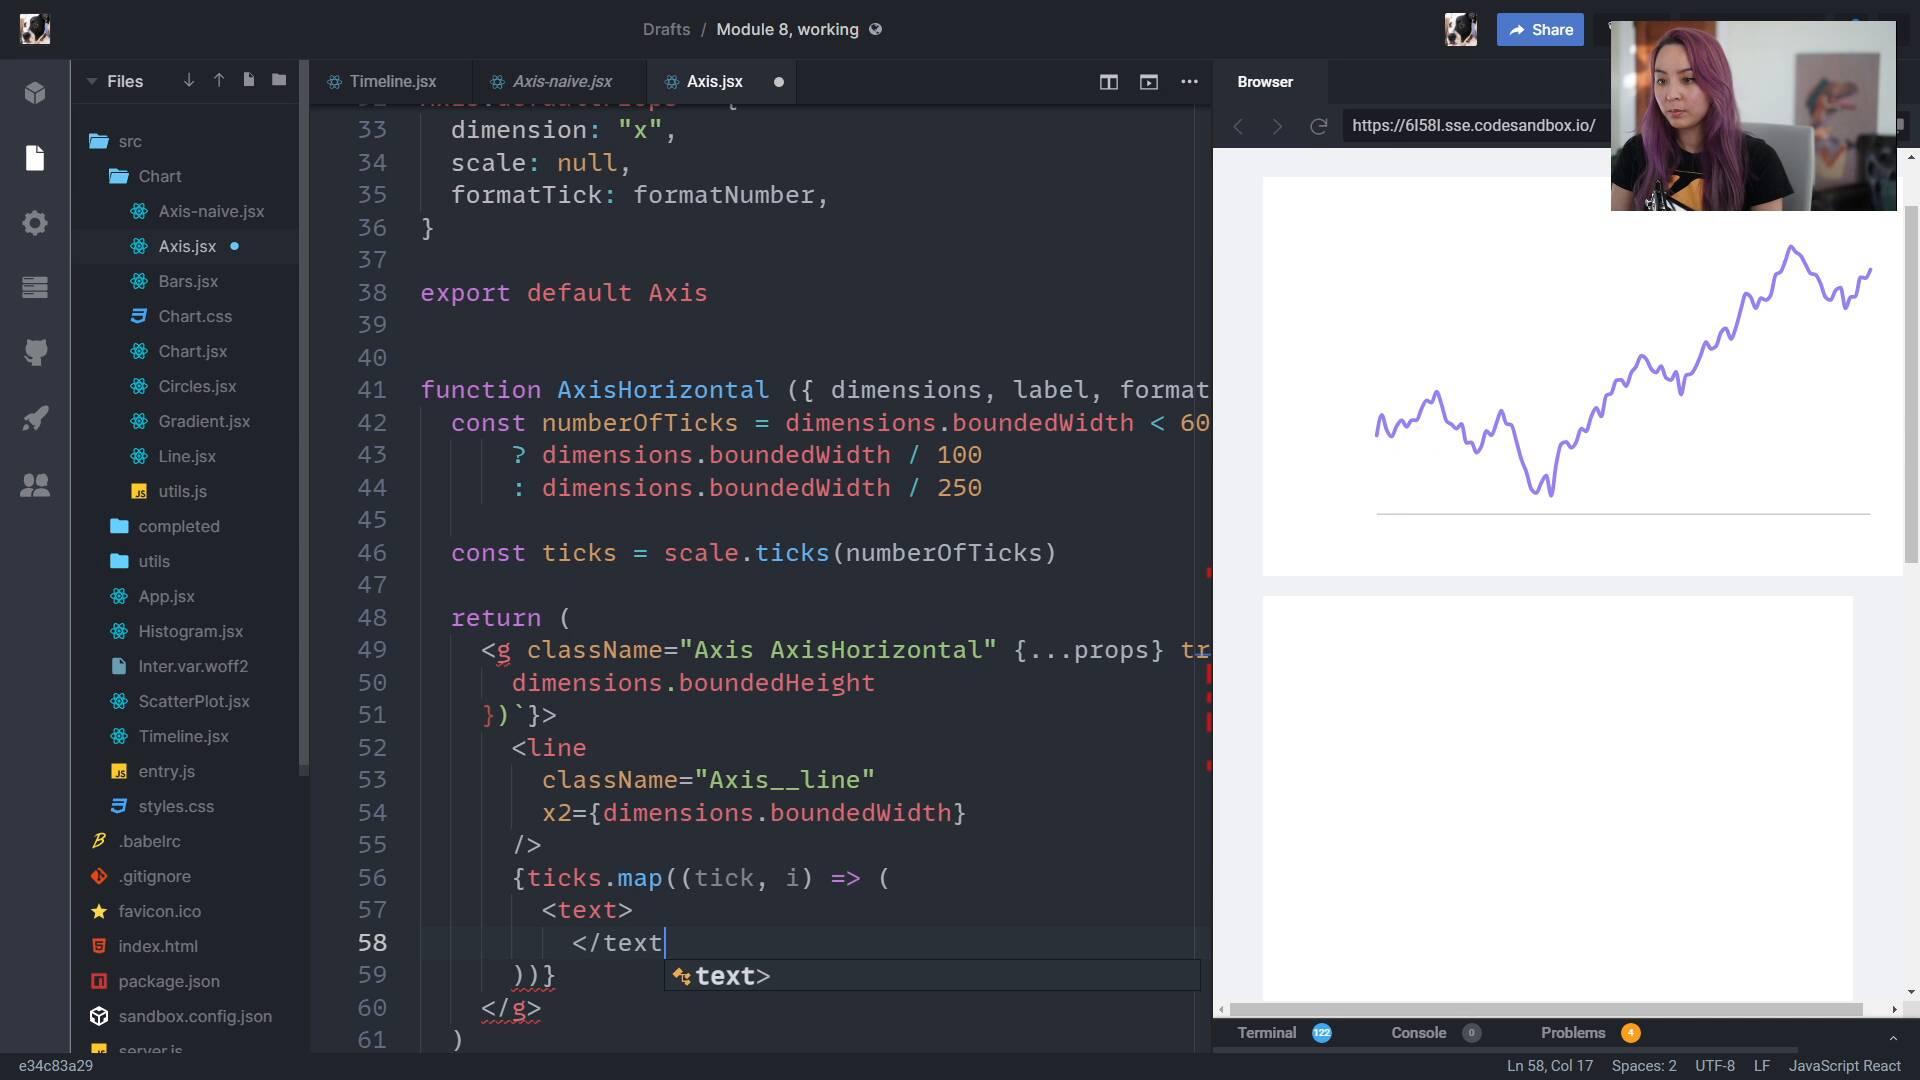Click the run/debug icon in sidebar
Screen dimensions: 1920x1080
coord(36,419)
